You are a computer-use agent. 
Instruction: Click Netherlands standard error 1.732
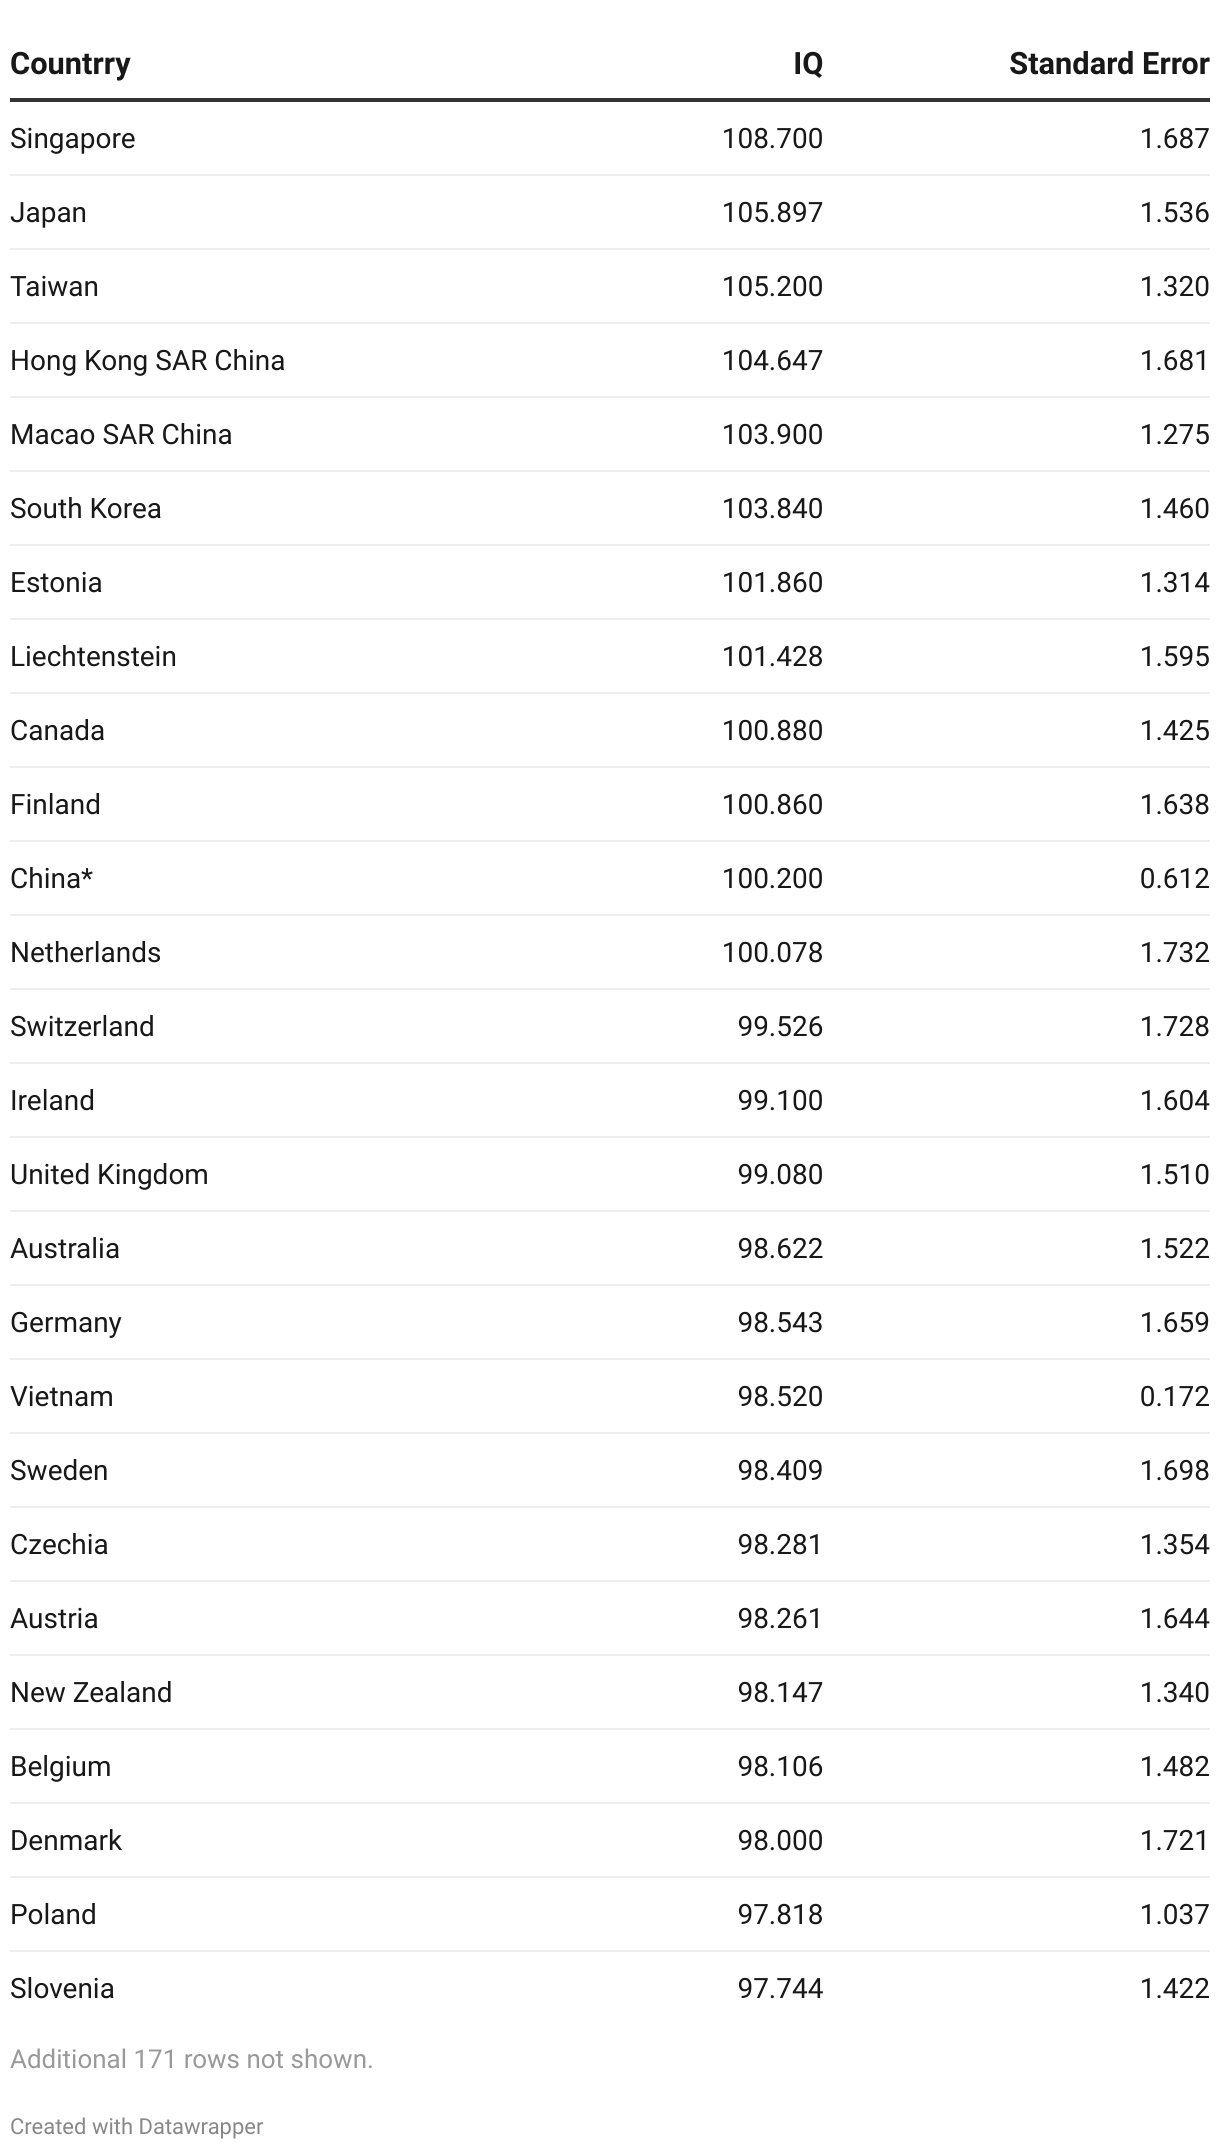1175,952
